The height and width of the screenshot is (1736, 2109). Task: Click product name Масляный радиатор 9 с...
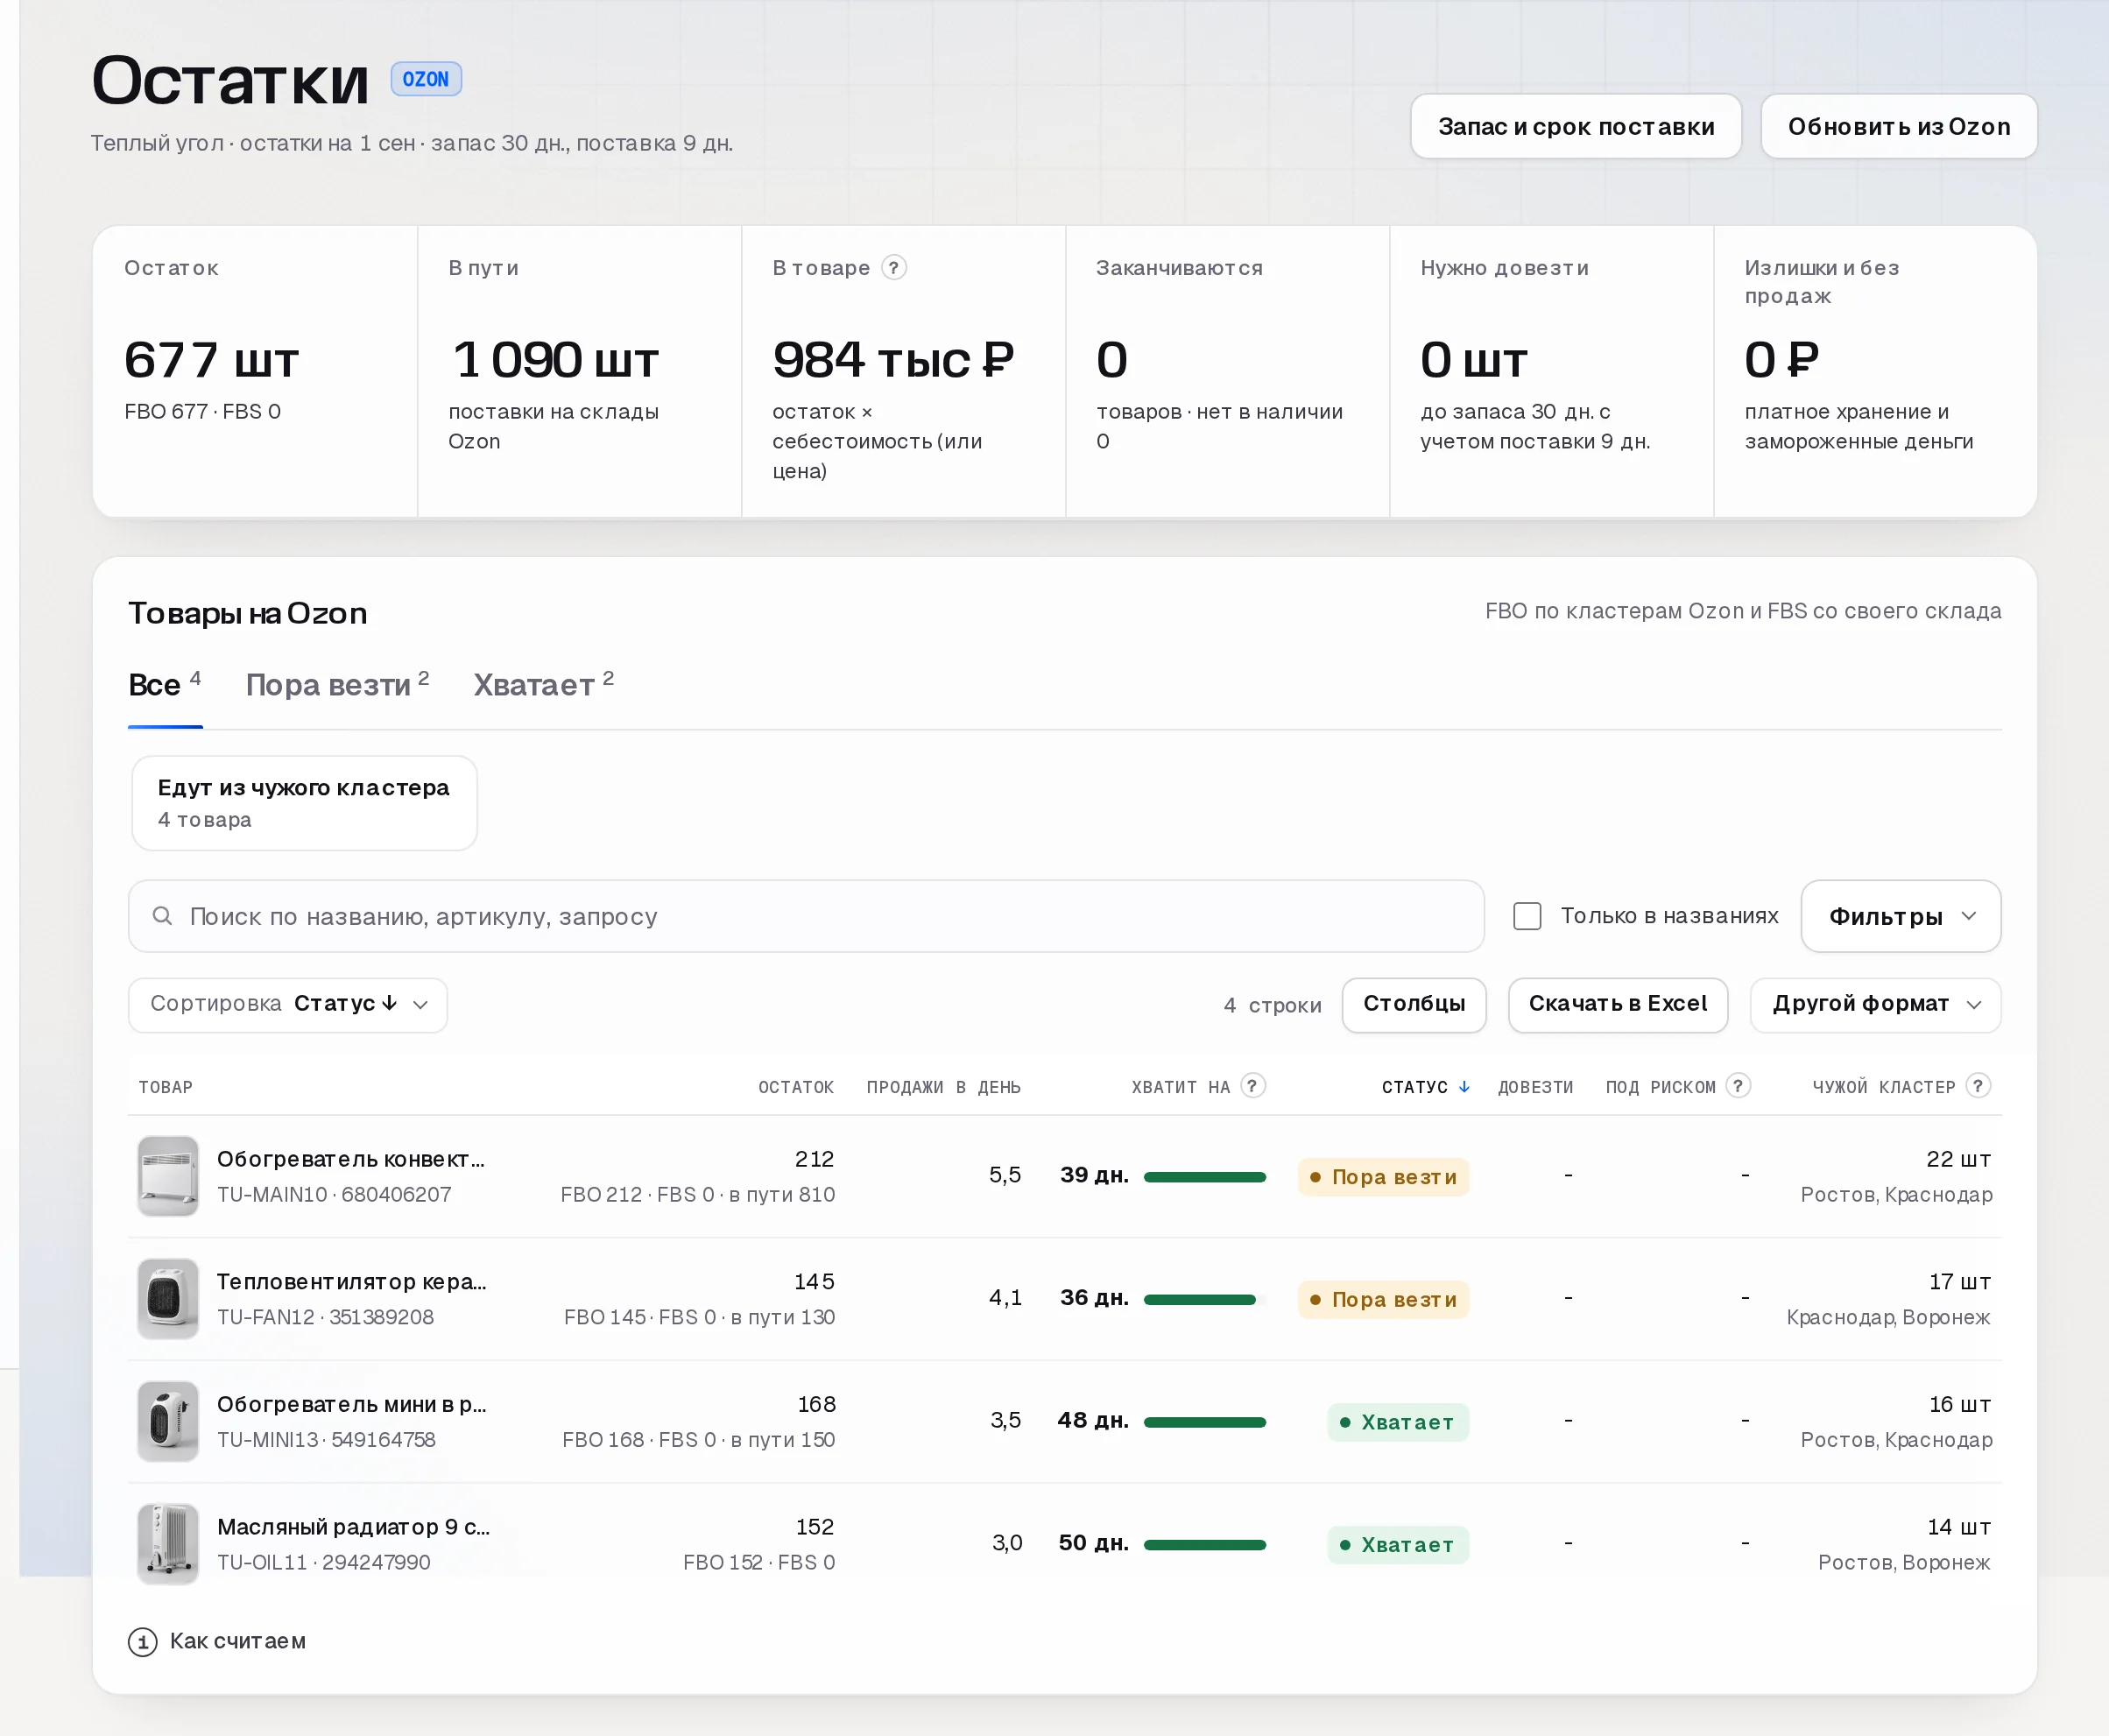pos(353,1527)
